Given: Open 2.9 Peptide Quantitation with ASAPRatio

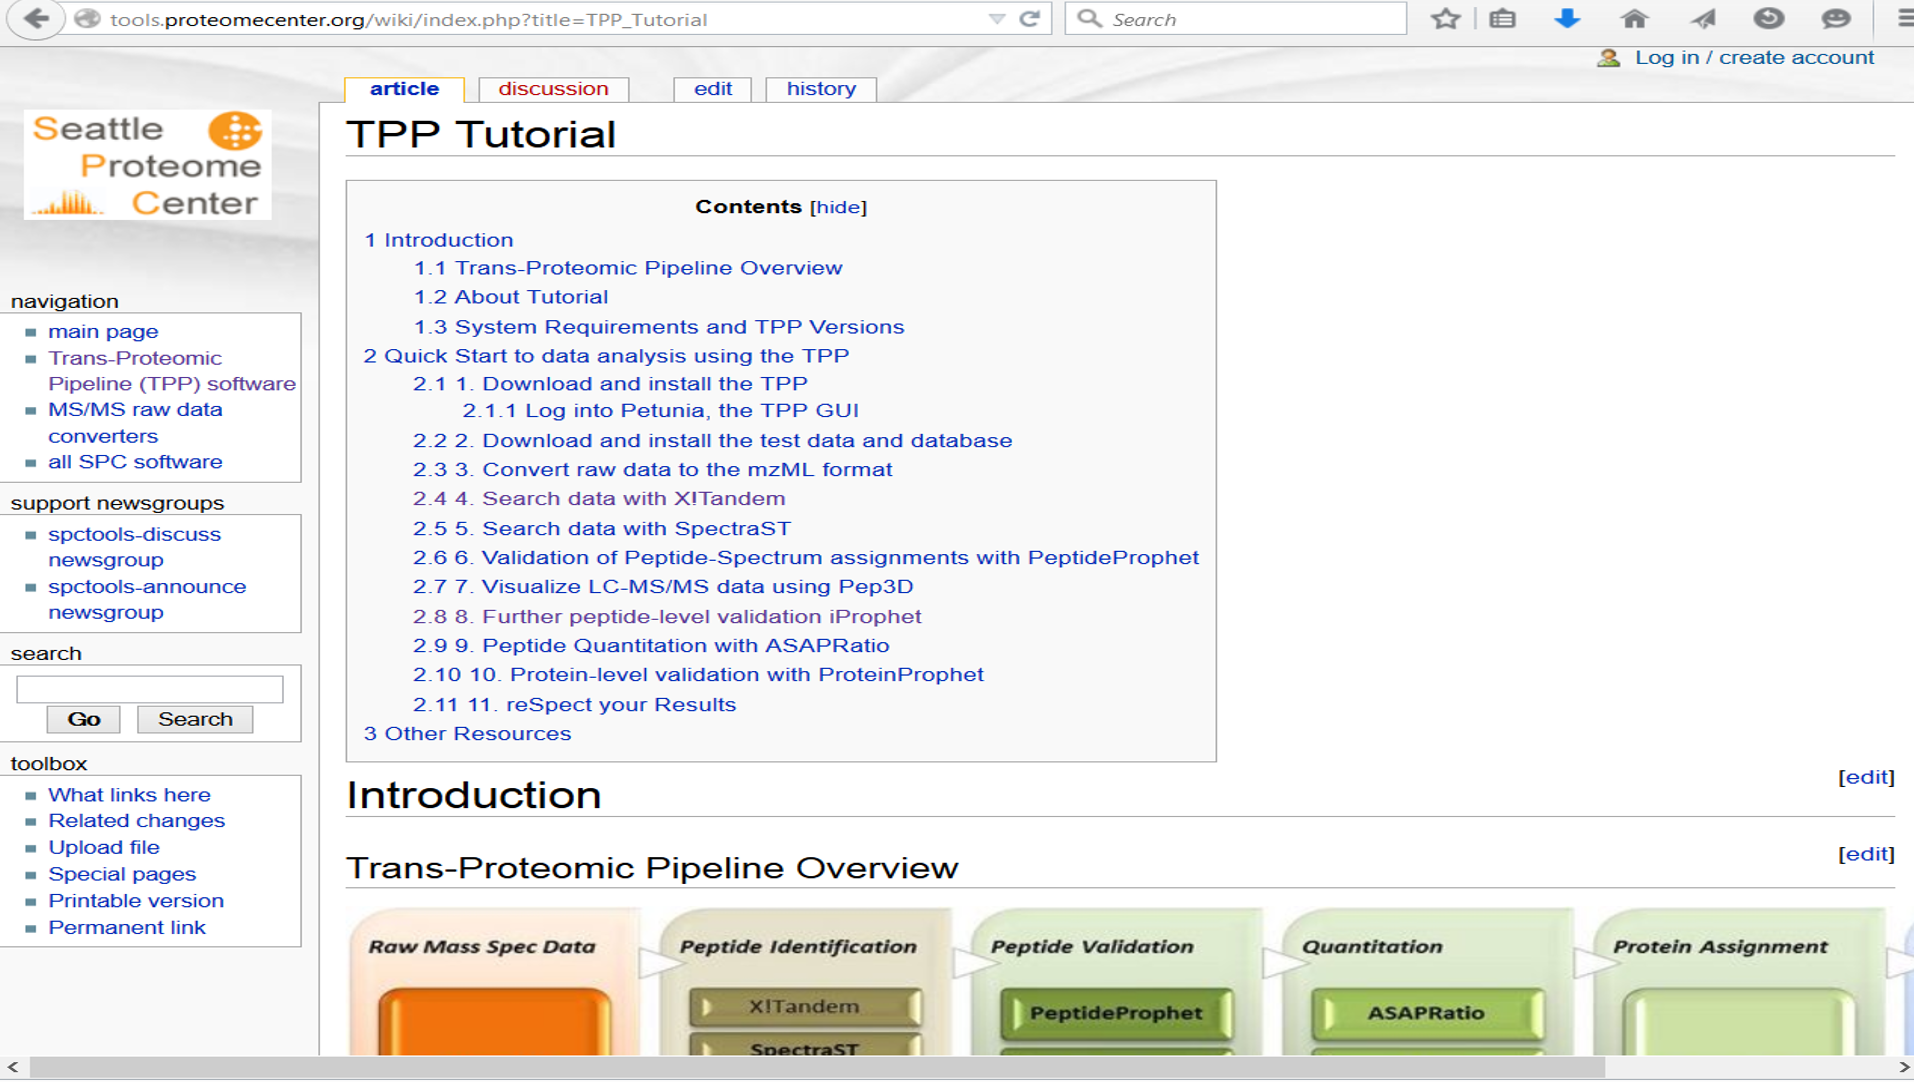Looking at the screenshot, I should 651,646.
